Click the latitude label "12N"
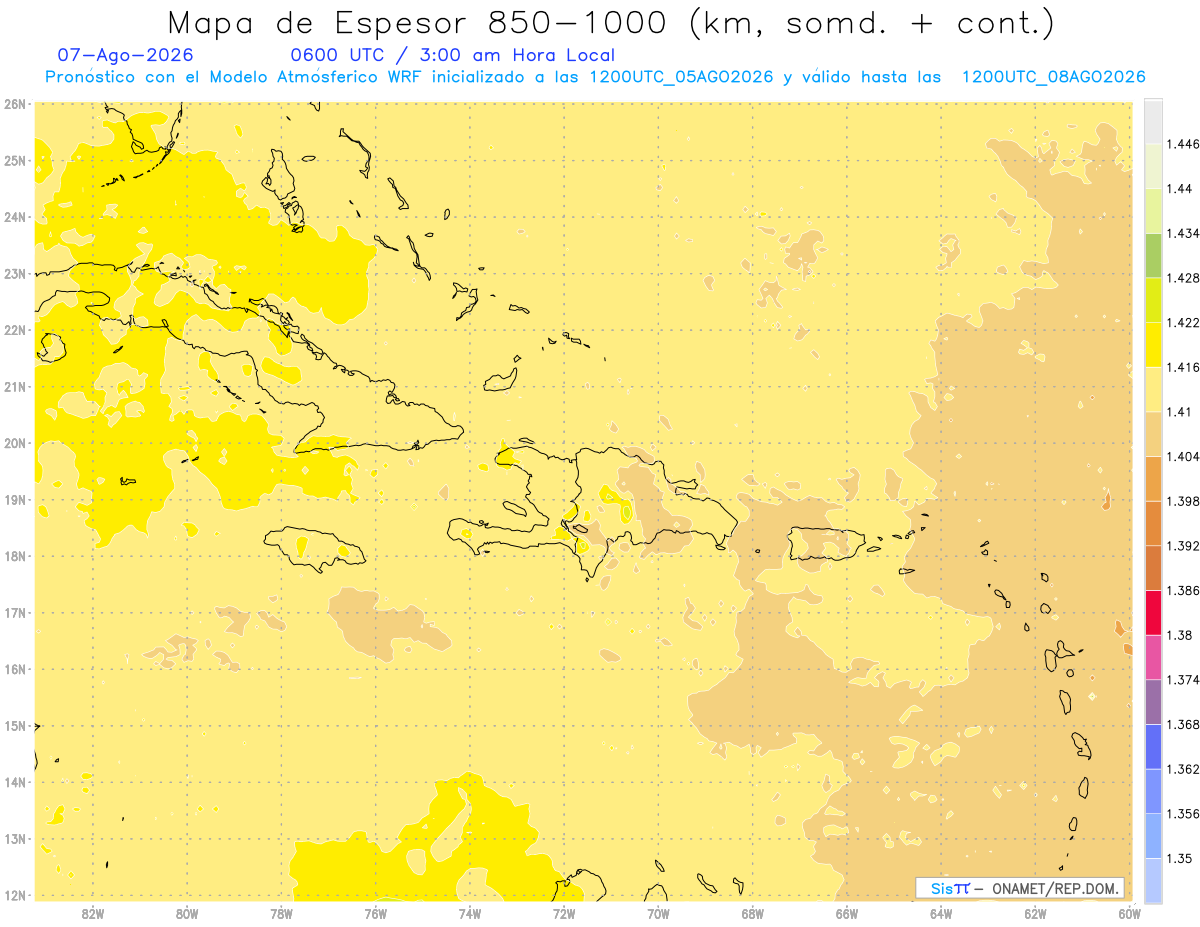The width and height of the screenshot is (1200, 927). pyautogui.click(x=14, y=895)
